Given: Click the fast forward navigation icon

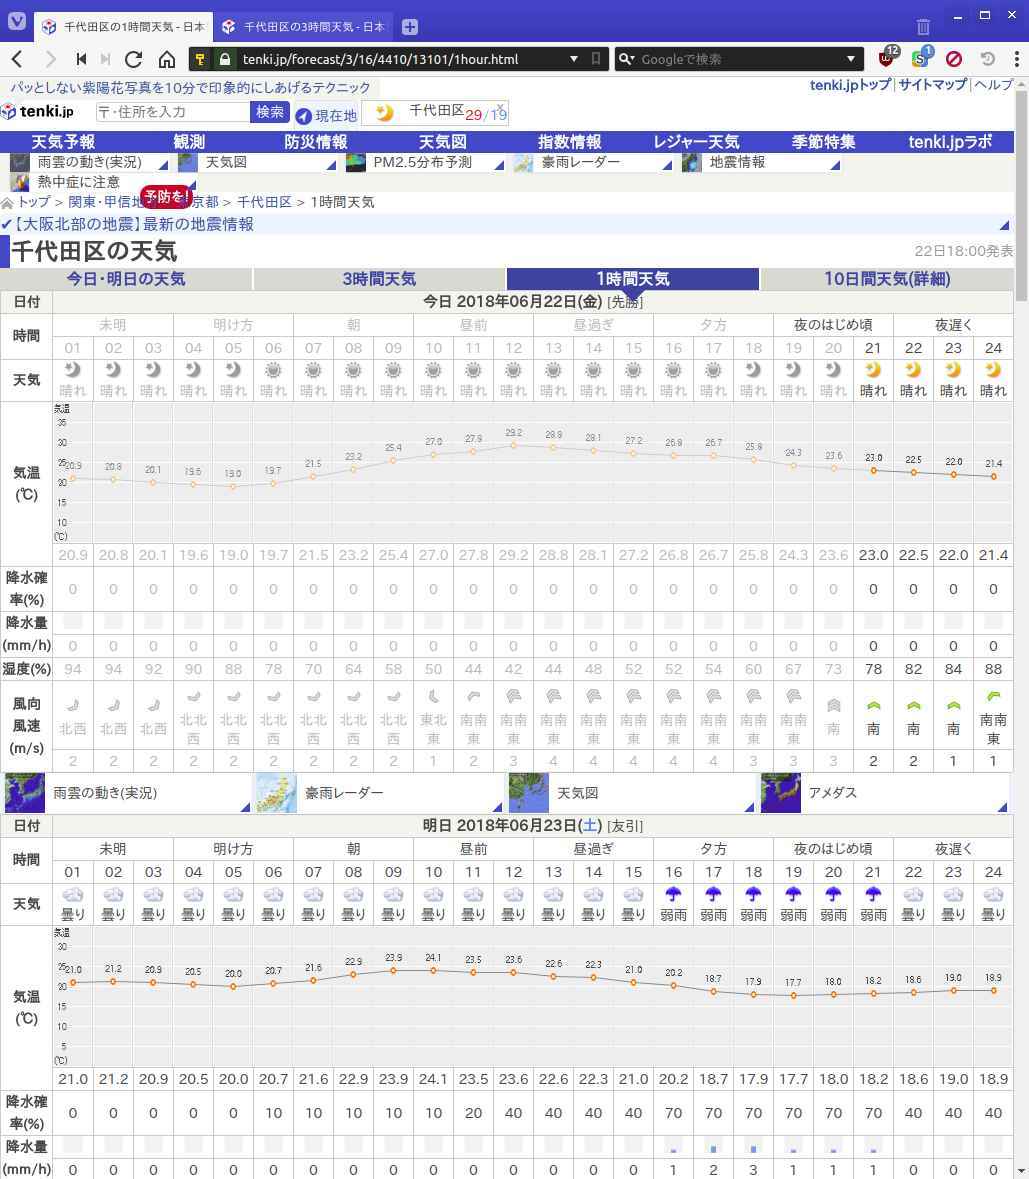Looking at the screenshot, I should click(x=105, y=59).
